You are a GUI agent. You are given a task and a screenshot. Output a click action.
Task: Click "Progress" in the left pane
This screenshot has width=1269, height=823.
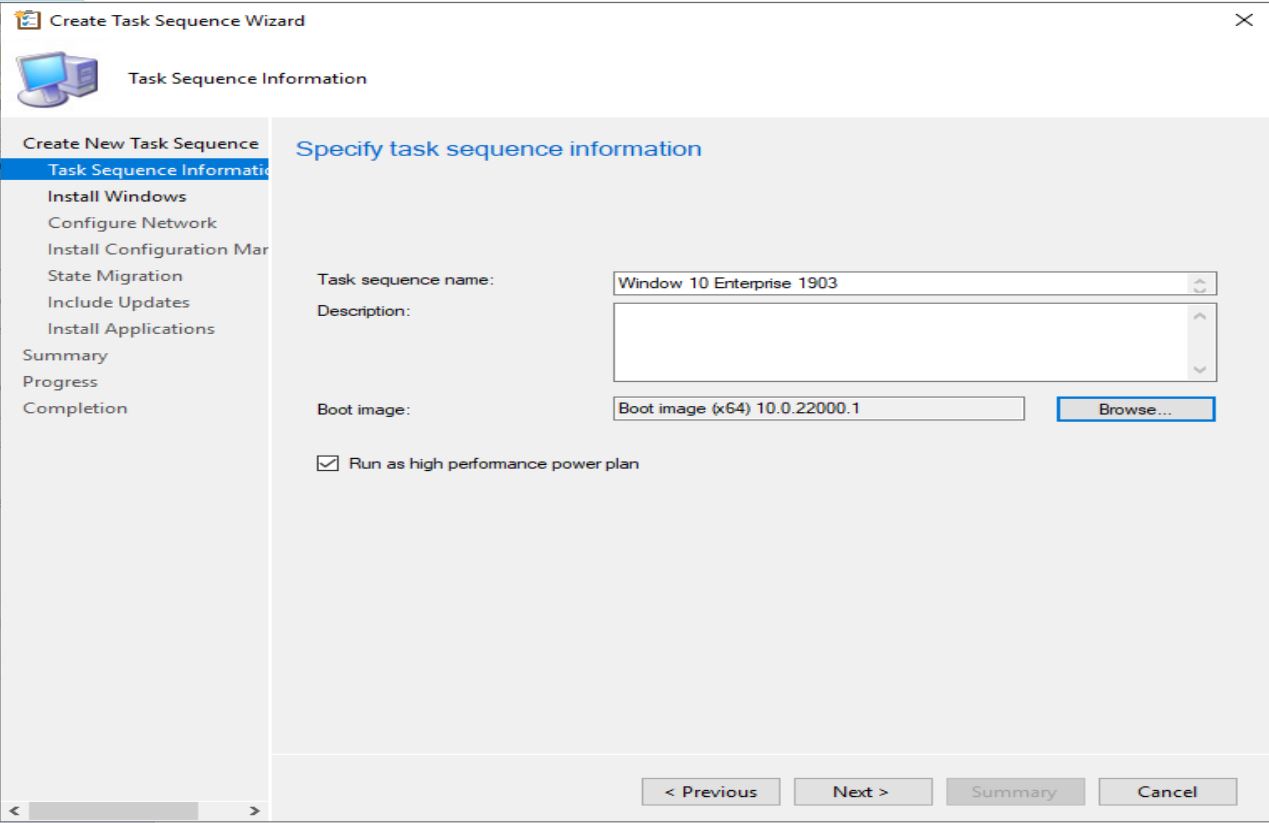[x=62, y=381]
